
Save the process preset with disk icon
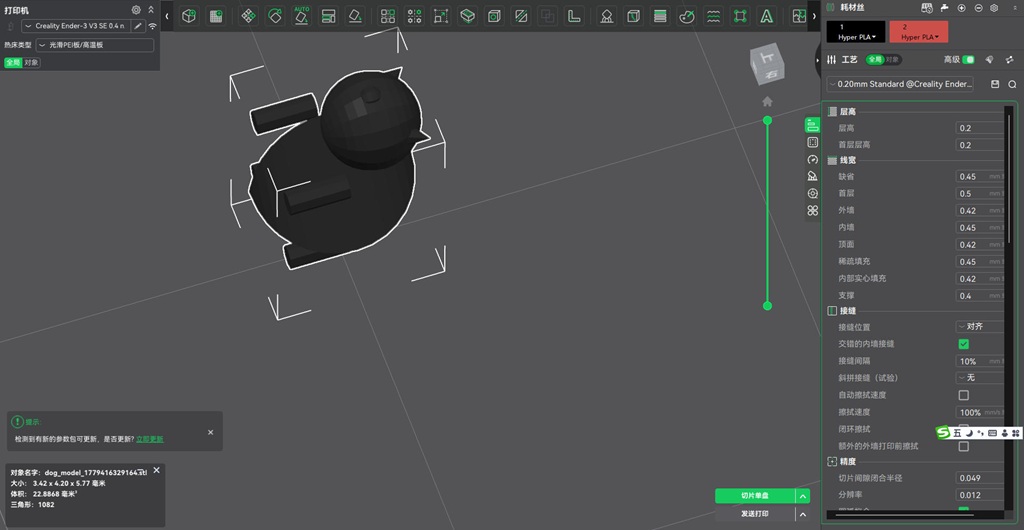click(995, 84)
